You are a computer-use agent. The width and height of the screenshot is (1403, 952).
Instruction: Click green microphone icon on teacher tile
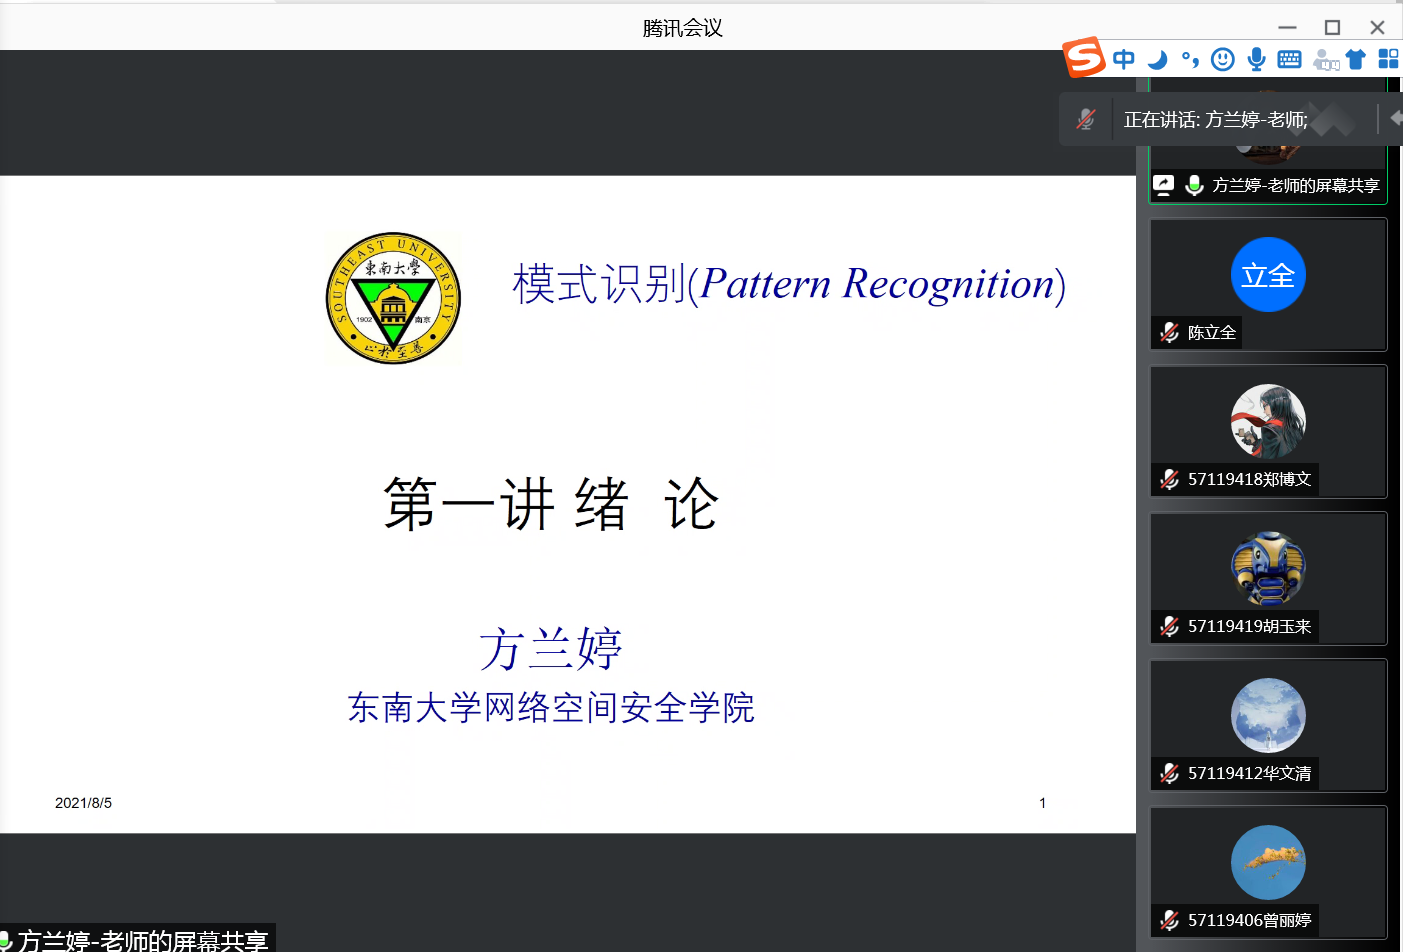[x=1194, y=185]
